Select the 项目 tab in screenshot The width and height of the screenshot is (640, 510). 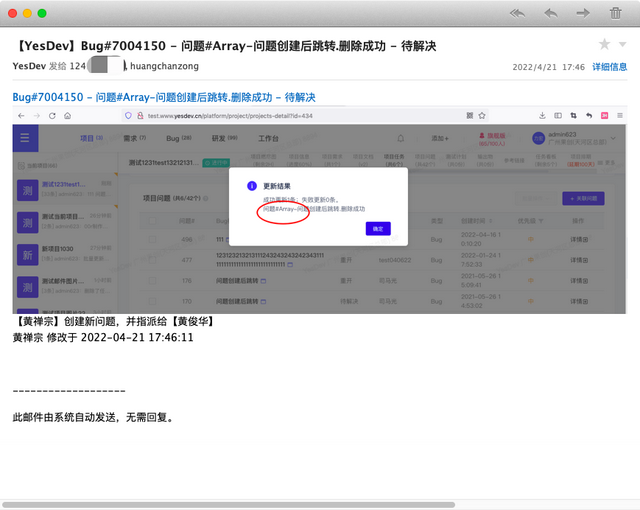91,138
